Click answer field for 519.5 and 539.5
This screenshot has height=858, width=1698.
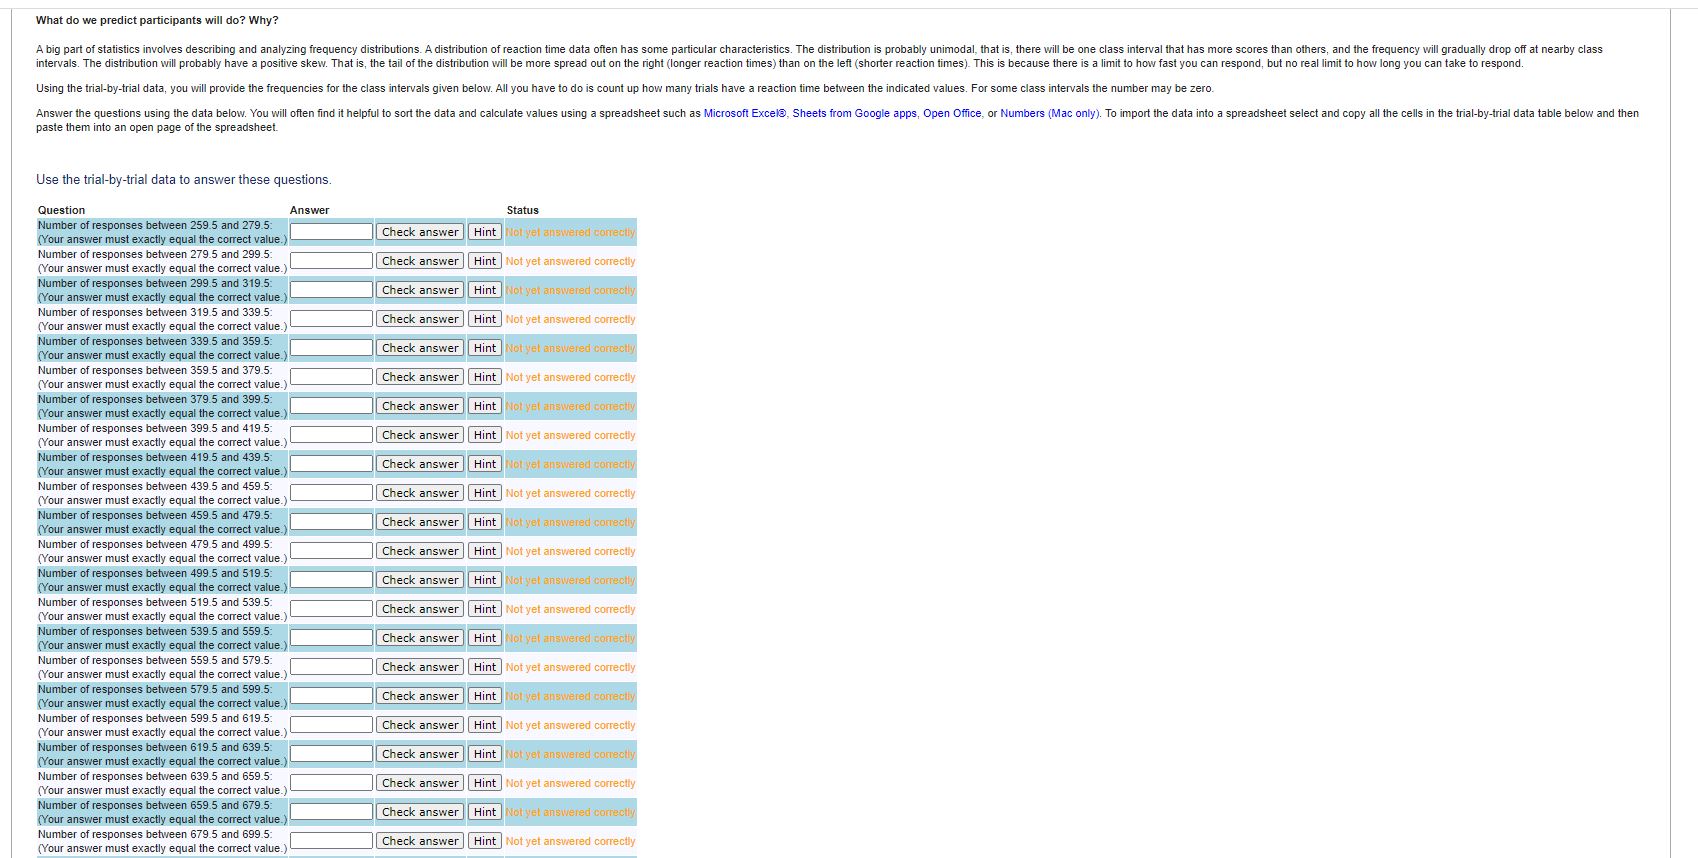click(x=332, y=608)
